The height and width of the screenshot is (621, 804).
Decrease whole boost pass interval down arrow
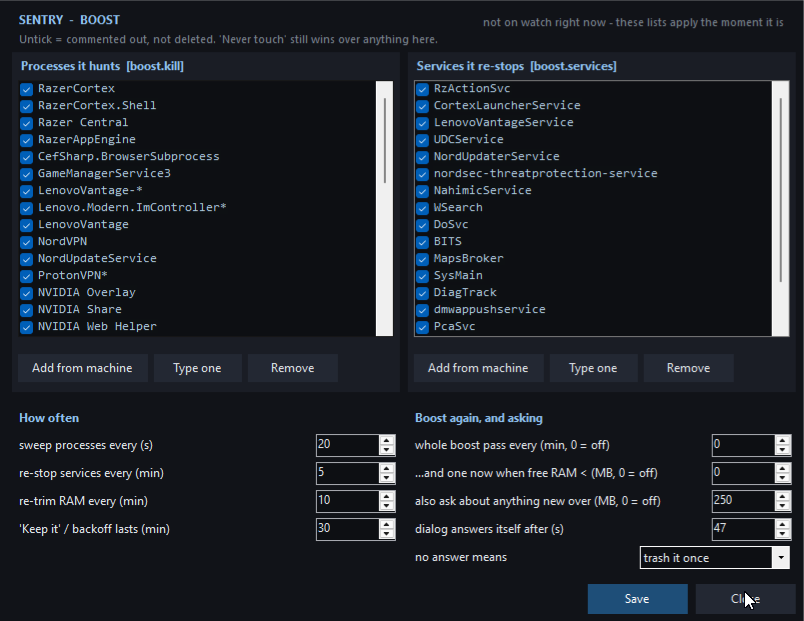(782, 450)
